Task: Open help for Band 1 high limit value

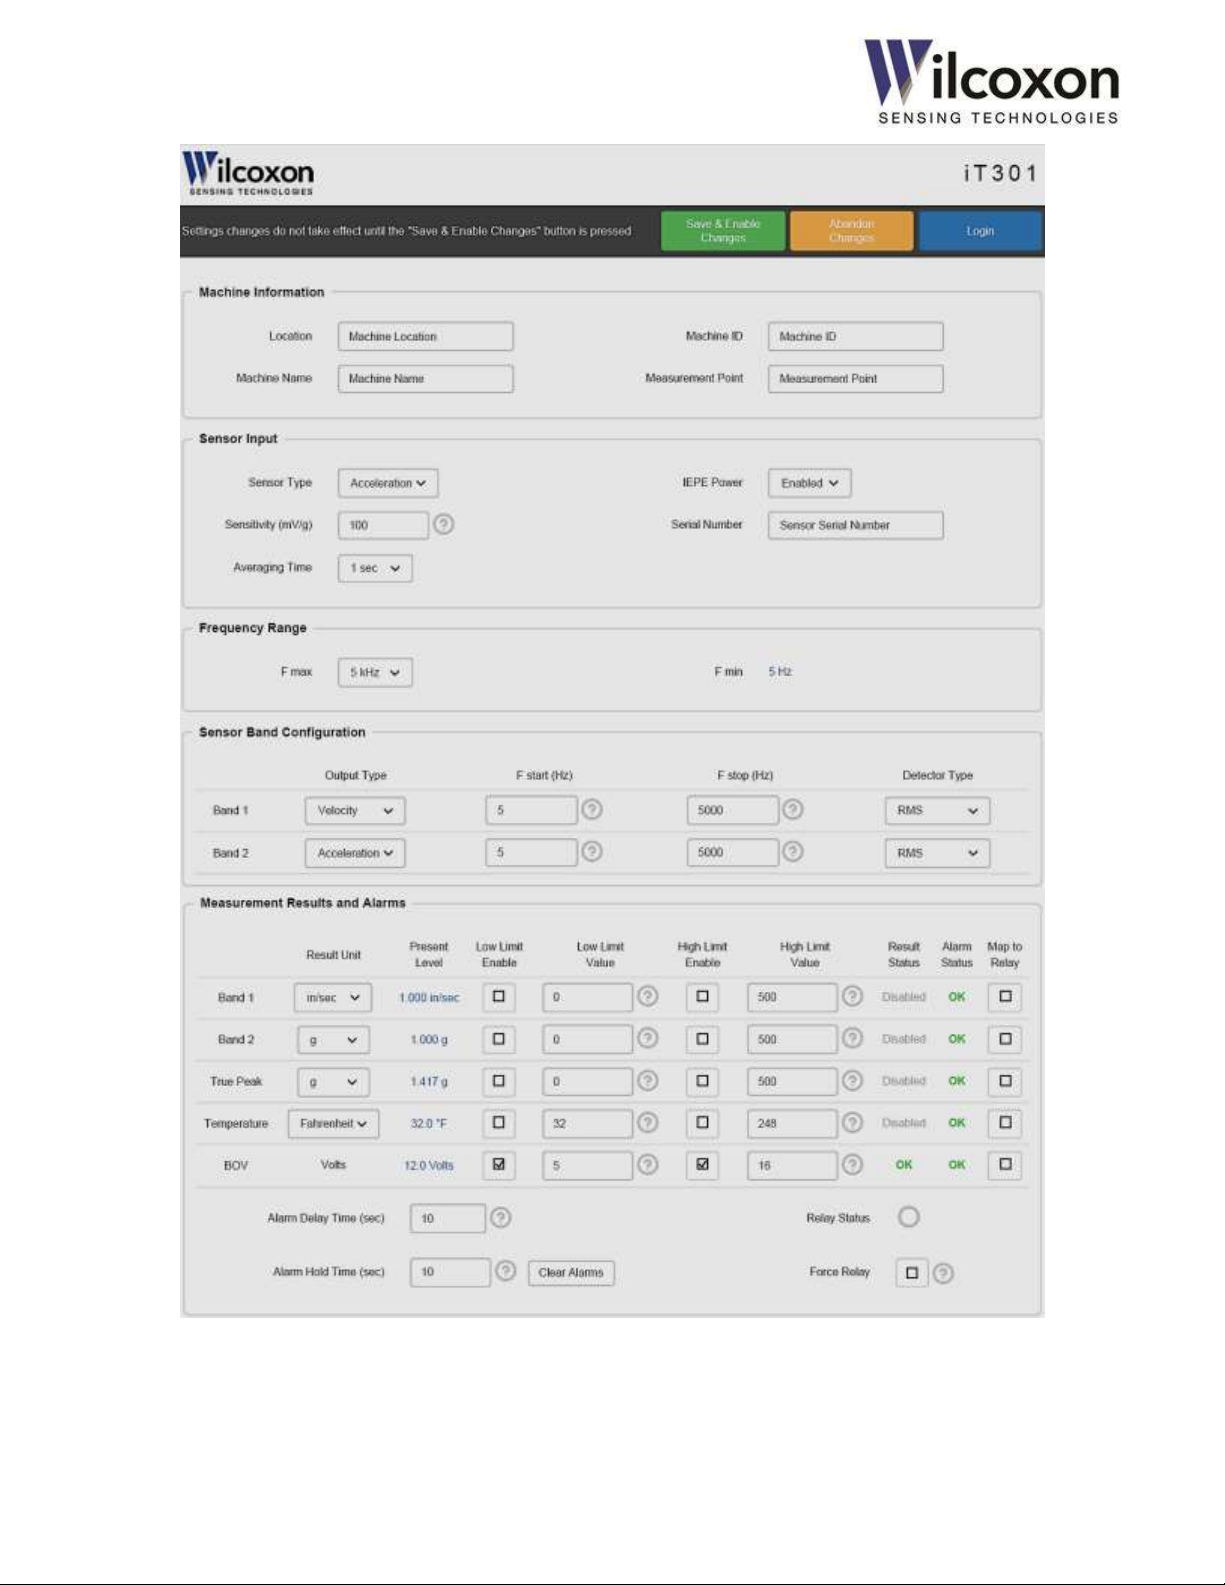Action: pyautogui.click(x=852, y=996)
